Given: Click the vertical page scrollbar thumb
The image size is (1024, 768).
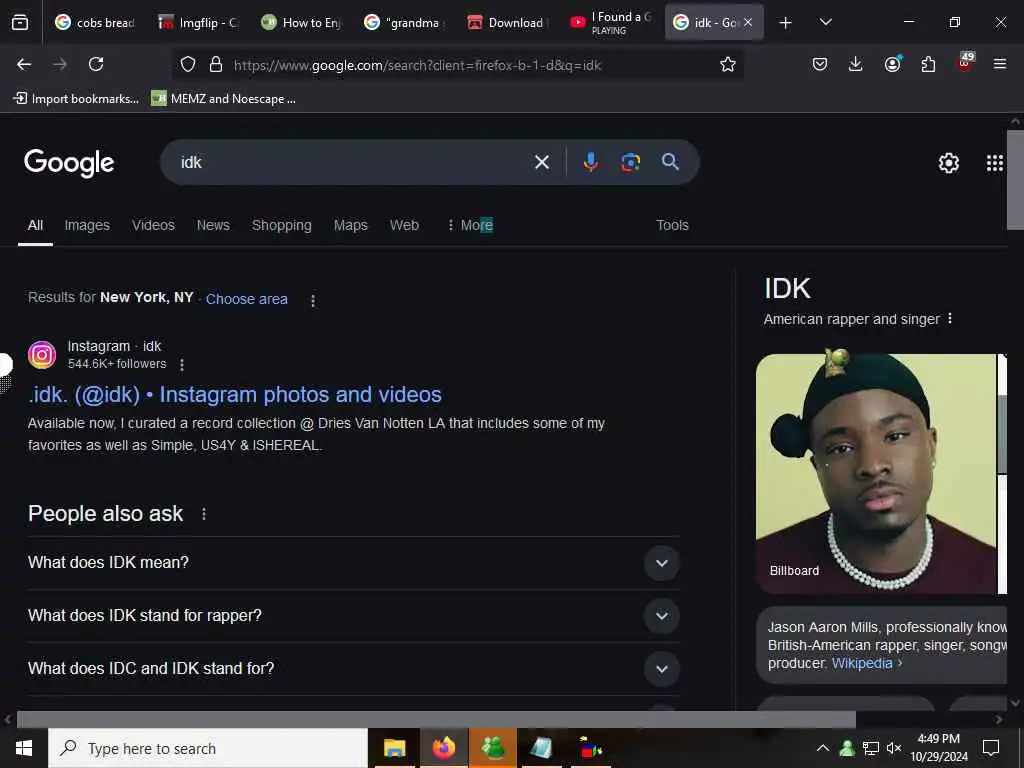Looking at the screenshot, I should coord(1016,180).
